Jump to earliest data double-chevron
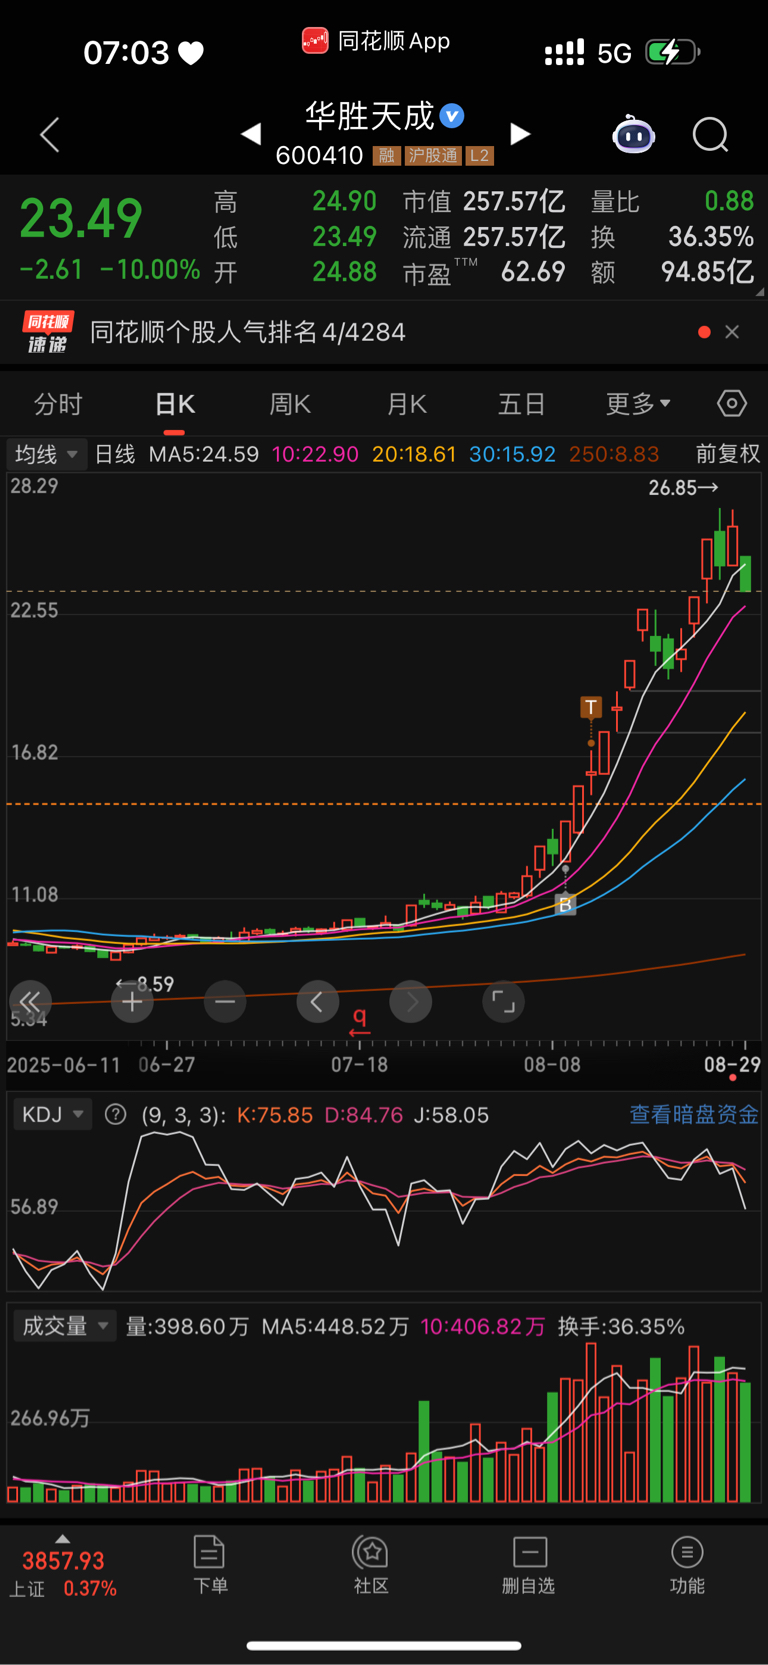The image size is (768, 1665). pos(30,1001)
